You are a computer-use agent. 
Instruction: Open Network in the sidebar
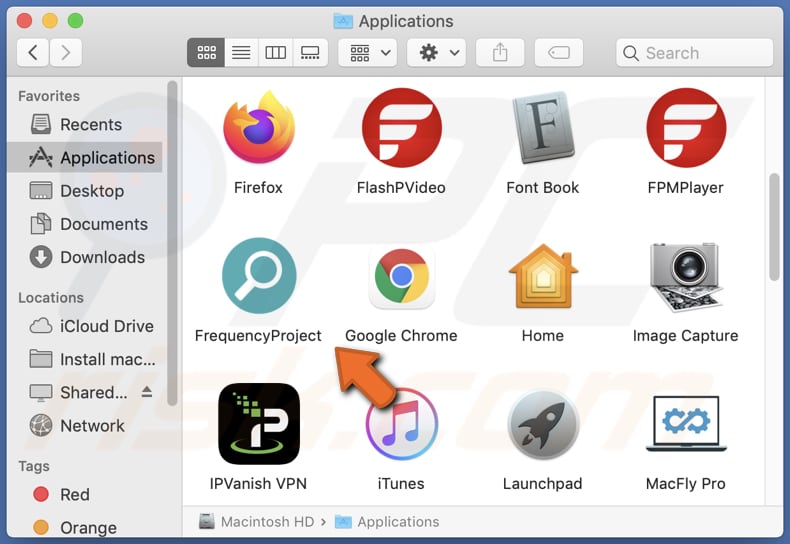pos(85,426)
